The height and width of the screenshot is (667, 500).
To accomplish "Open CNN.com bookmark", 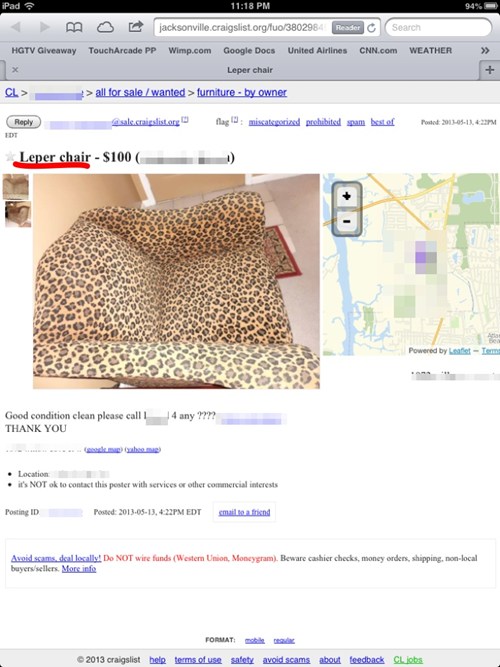I will 378,51.
